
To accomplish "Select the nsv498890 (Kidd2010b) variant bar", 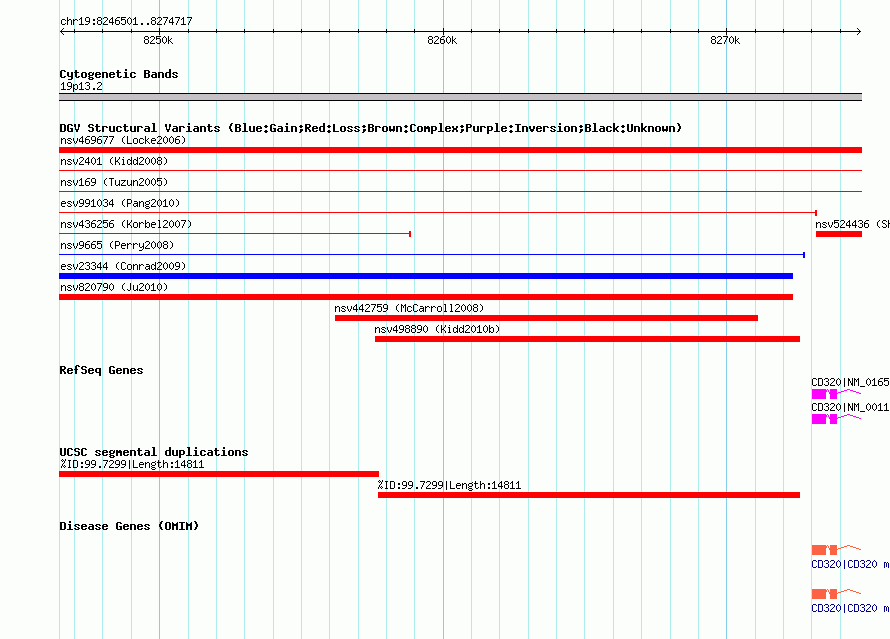I will pyautogui.click(x=587, y=339).
